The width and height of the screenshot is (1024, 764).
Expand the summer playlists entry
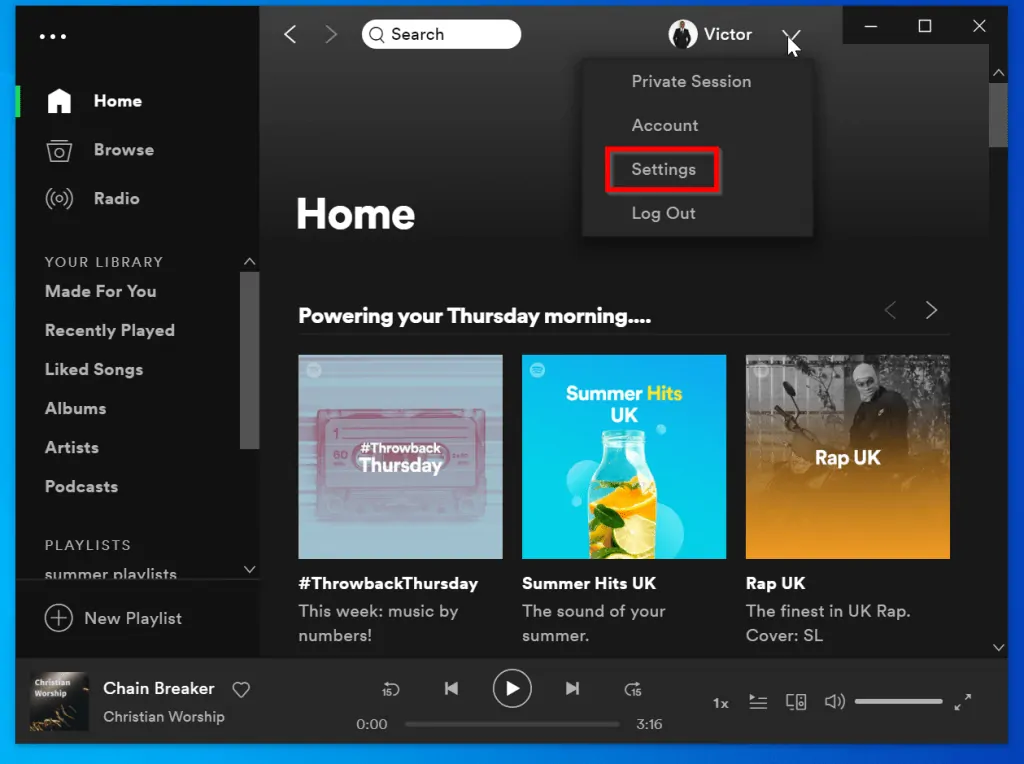[x=249, y=569]
